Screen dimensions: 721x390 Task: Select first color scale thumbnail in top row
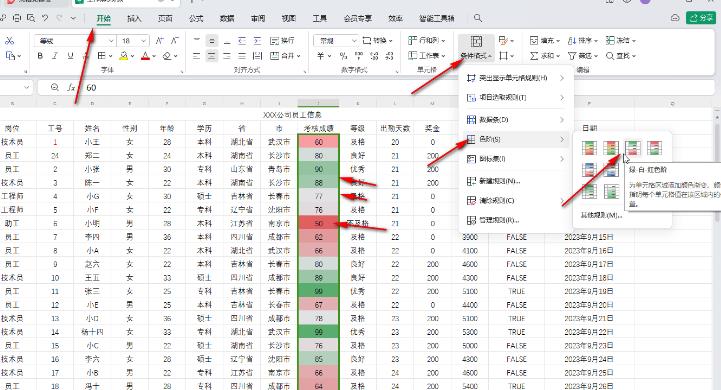coord(589,148)
